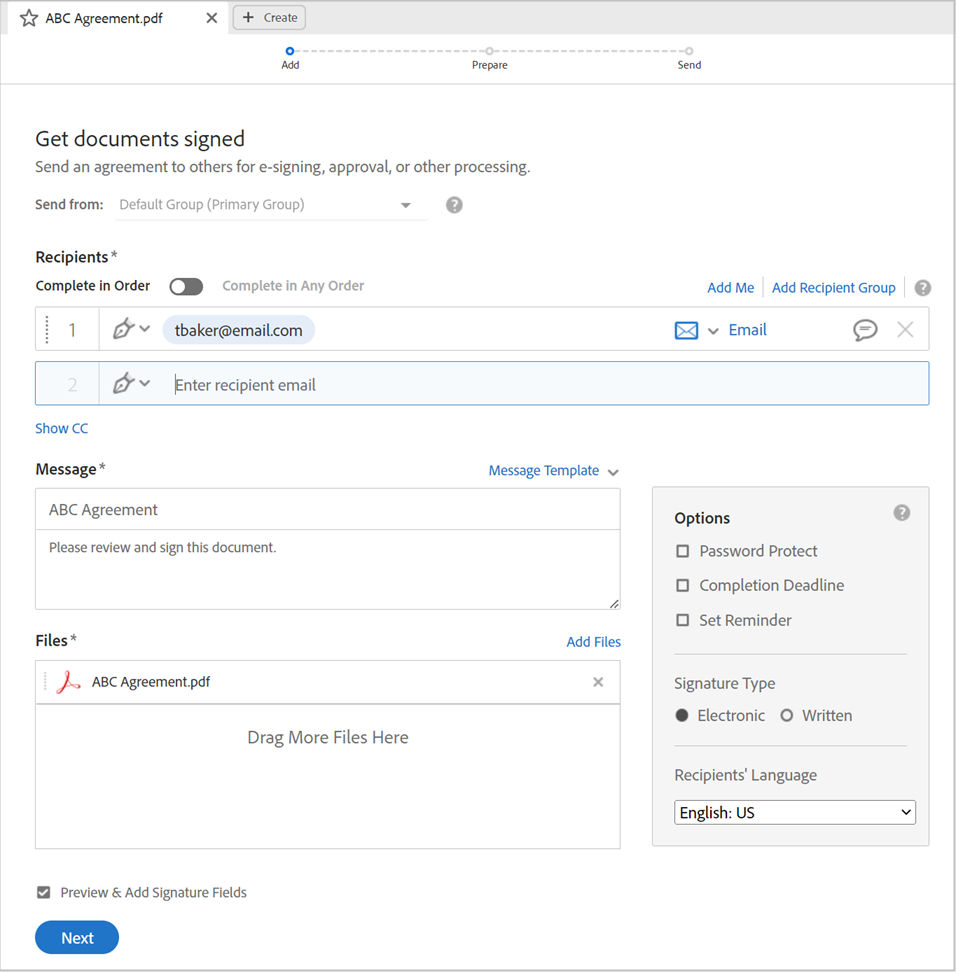Click the Prepare step in the progress bar
This screenshot has height=973, width=956.
pos(489,50)
